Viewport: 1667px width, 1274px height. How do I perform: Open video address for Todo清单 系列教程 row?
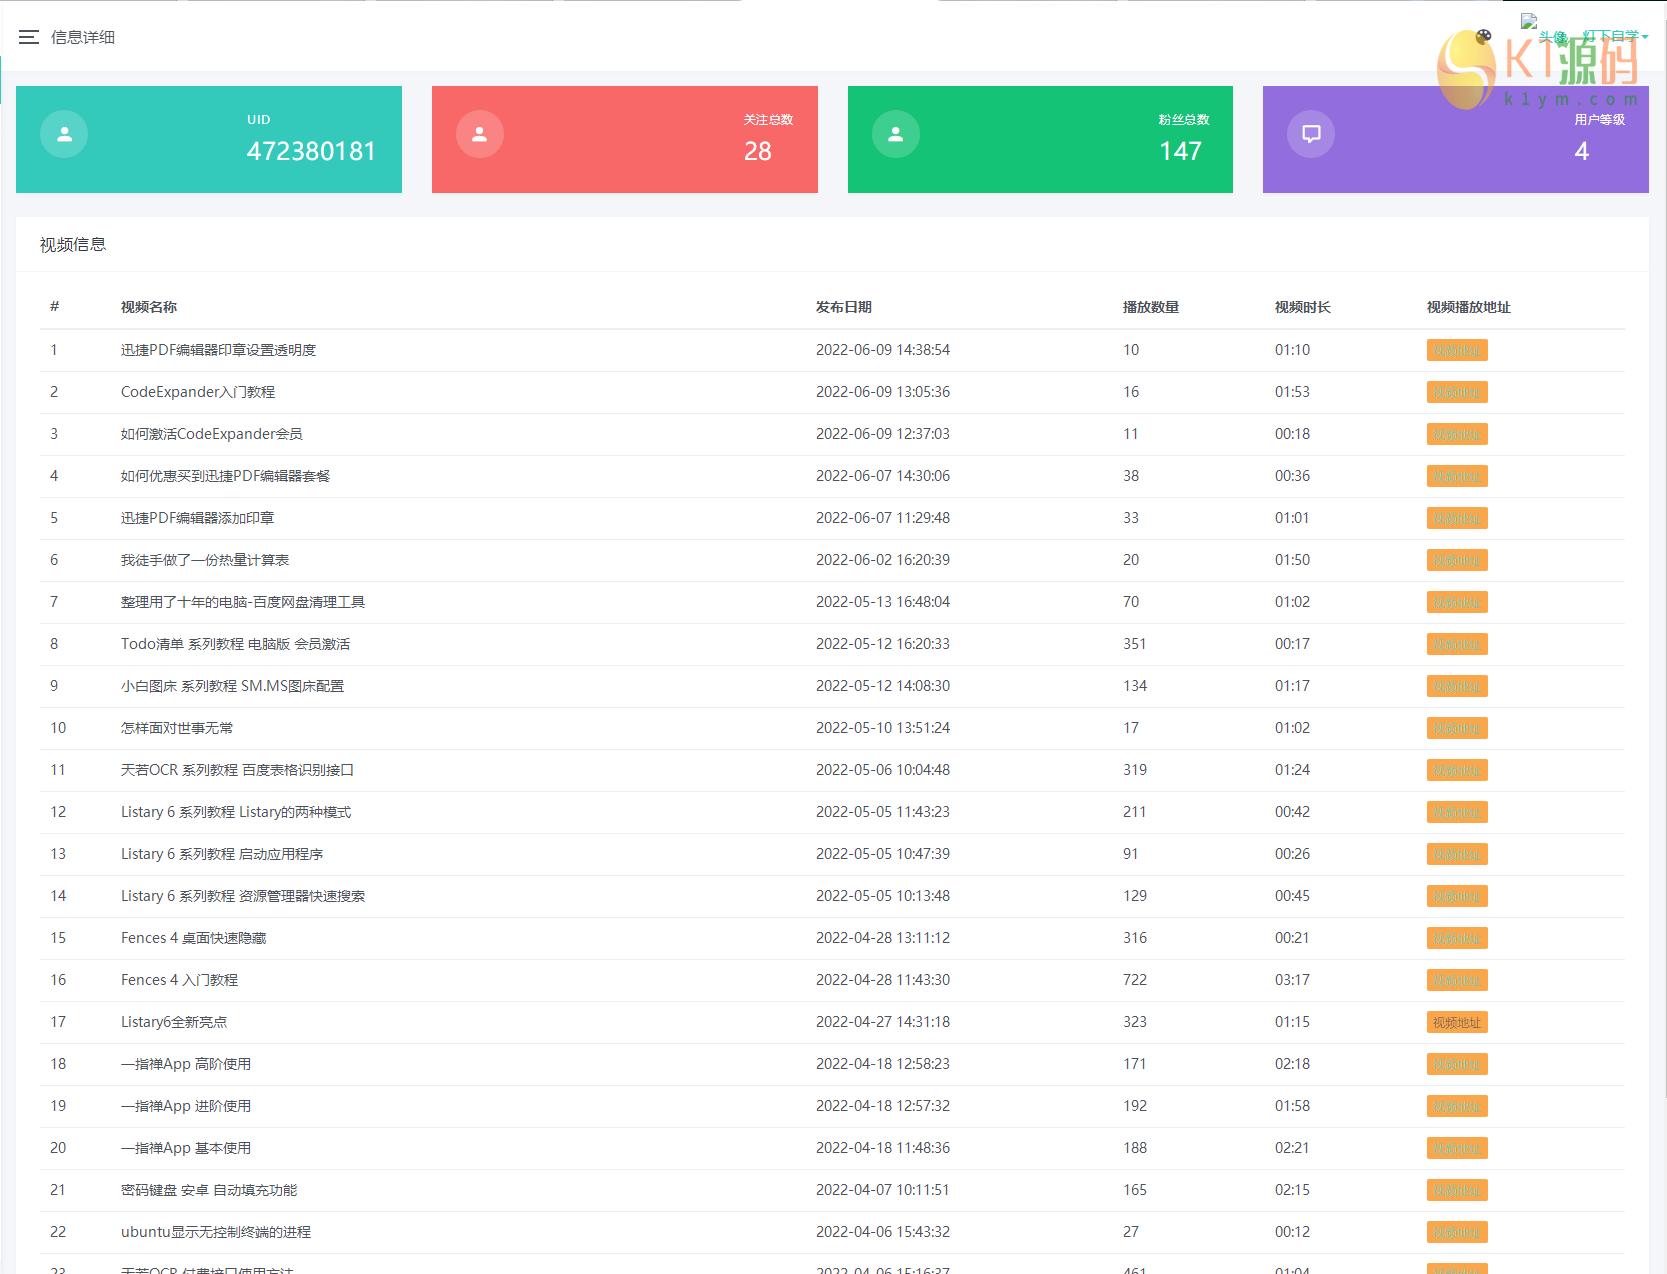point(1457,644)
